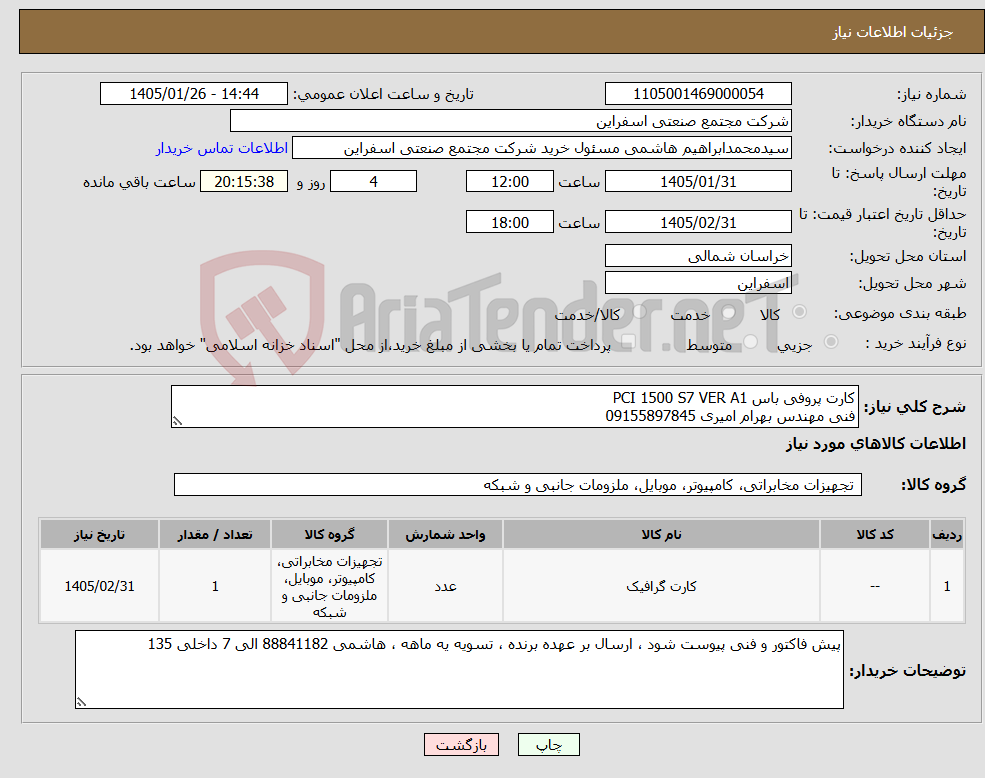Viewport: 985px width, 778px height.
Task: Click the delivery city اسفراین field
Action: (x=698, y=283)
